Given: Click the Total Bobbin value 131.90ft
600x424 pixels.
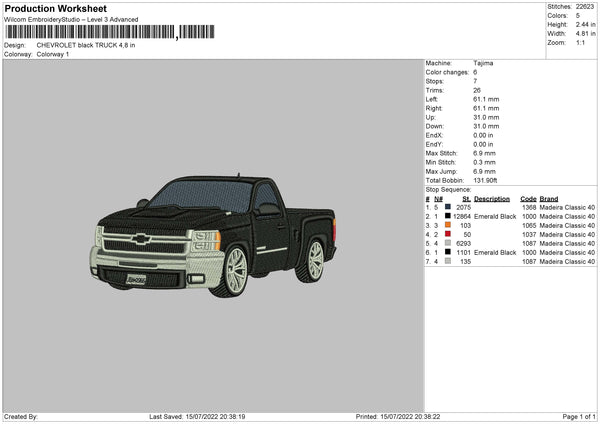Looking at the screenshot, I should 485,181.
